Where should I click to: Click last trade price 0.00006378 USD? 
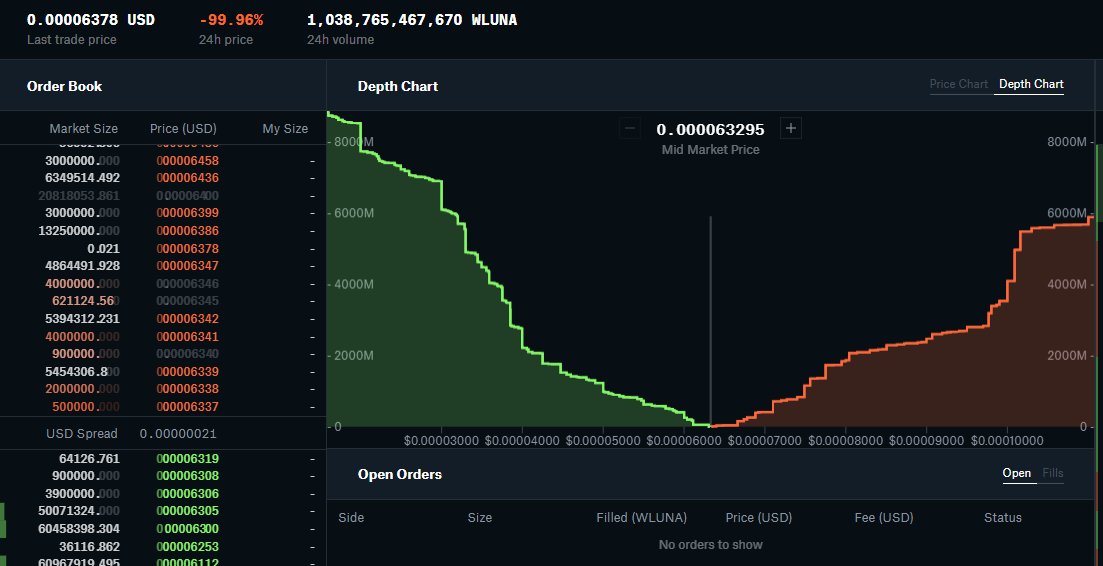(91, 20)
